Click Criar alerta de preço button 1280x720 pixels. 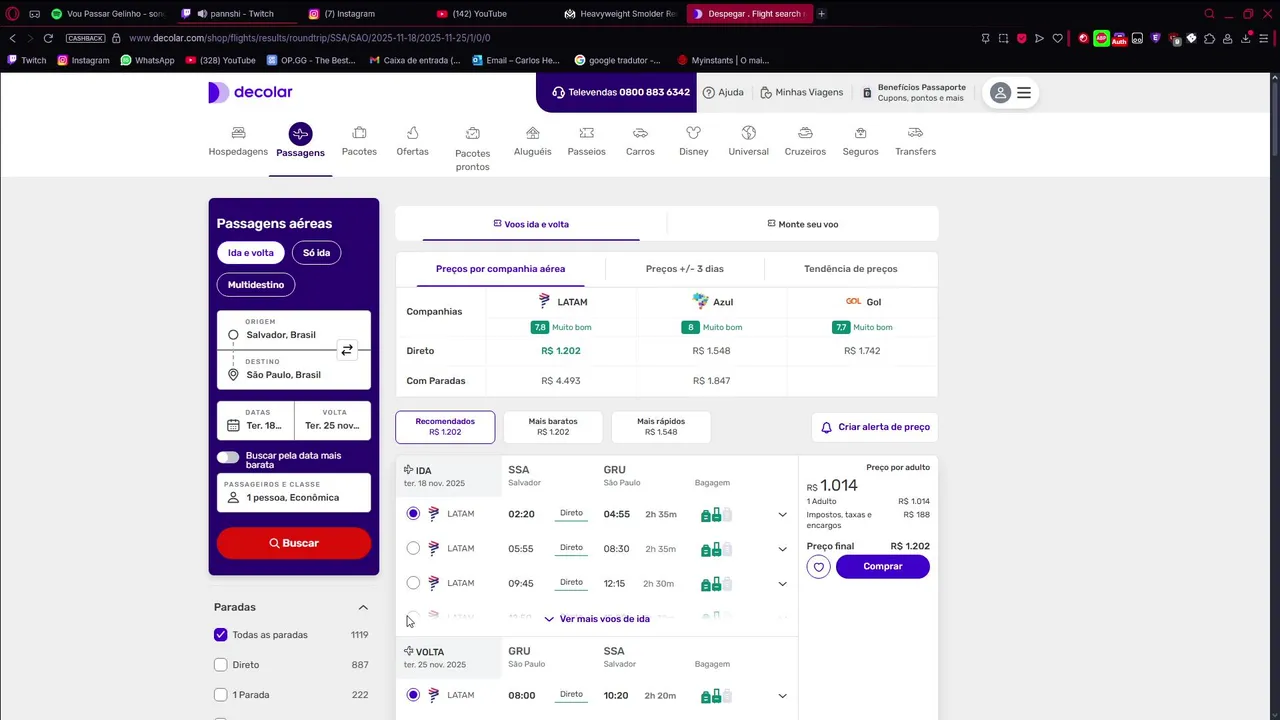pos(875,427)
